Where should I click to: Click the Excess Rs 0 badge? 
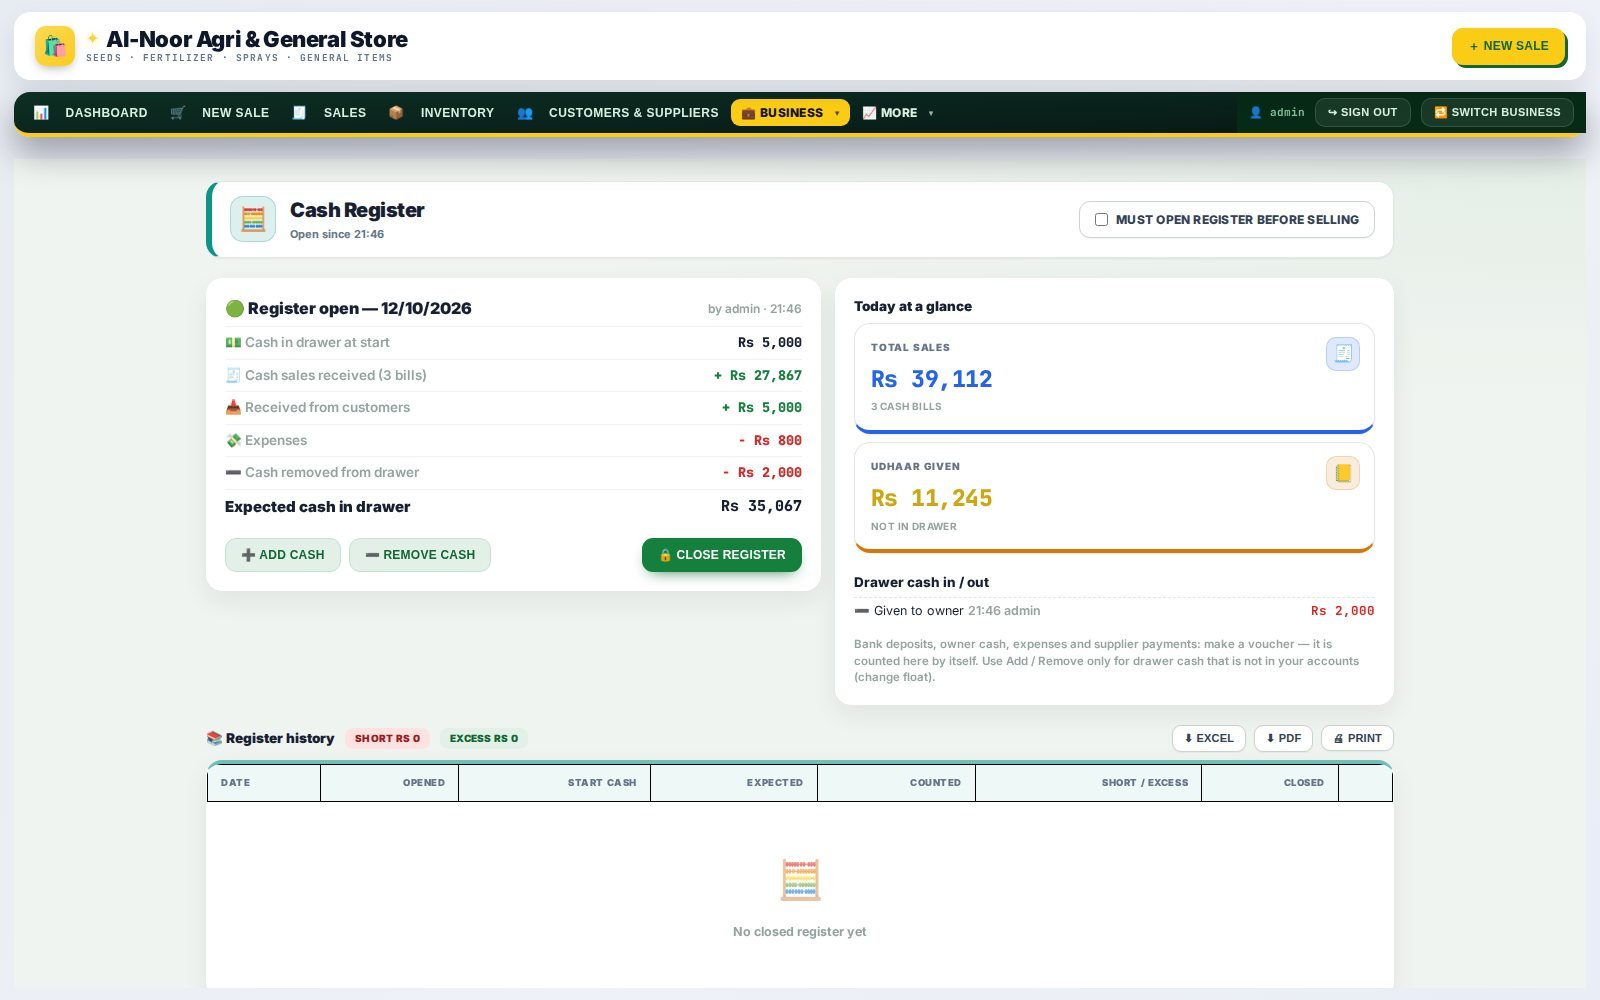click(x=484, y=738)
